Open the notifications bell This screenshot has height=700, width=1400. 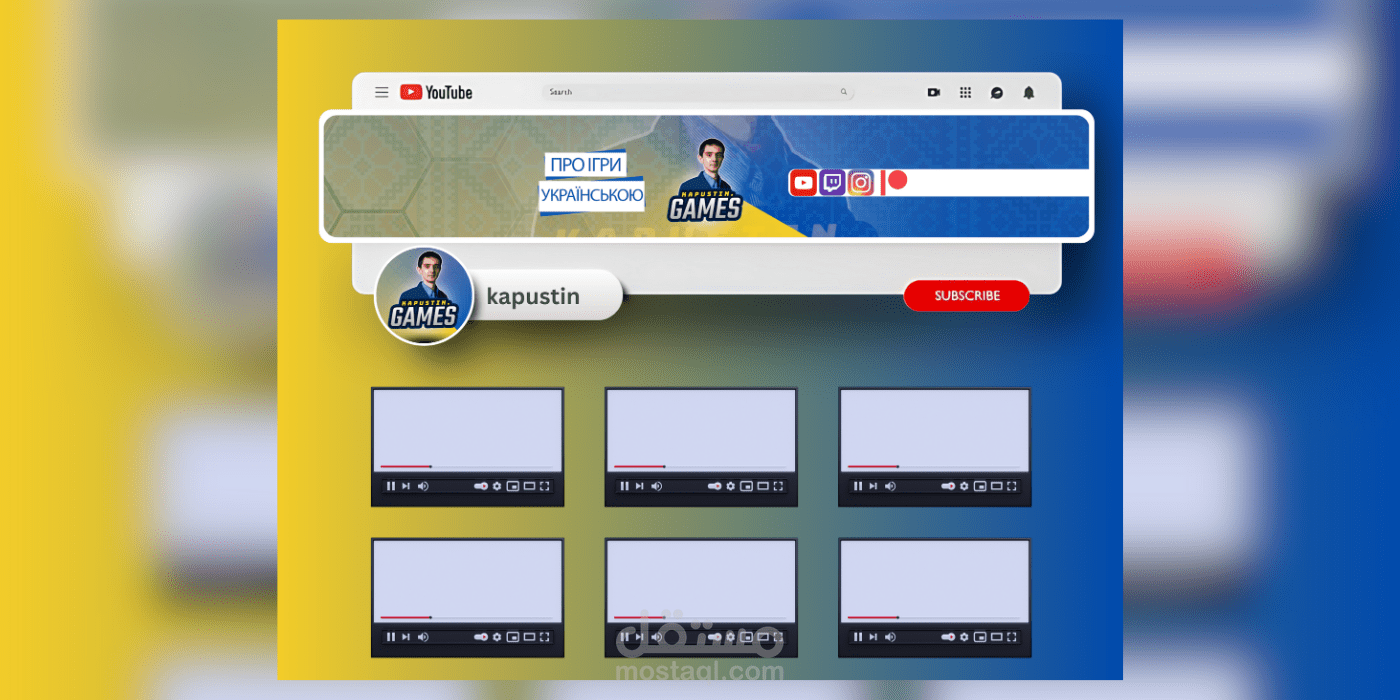click(x=1028, y=92)
